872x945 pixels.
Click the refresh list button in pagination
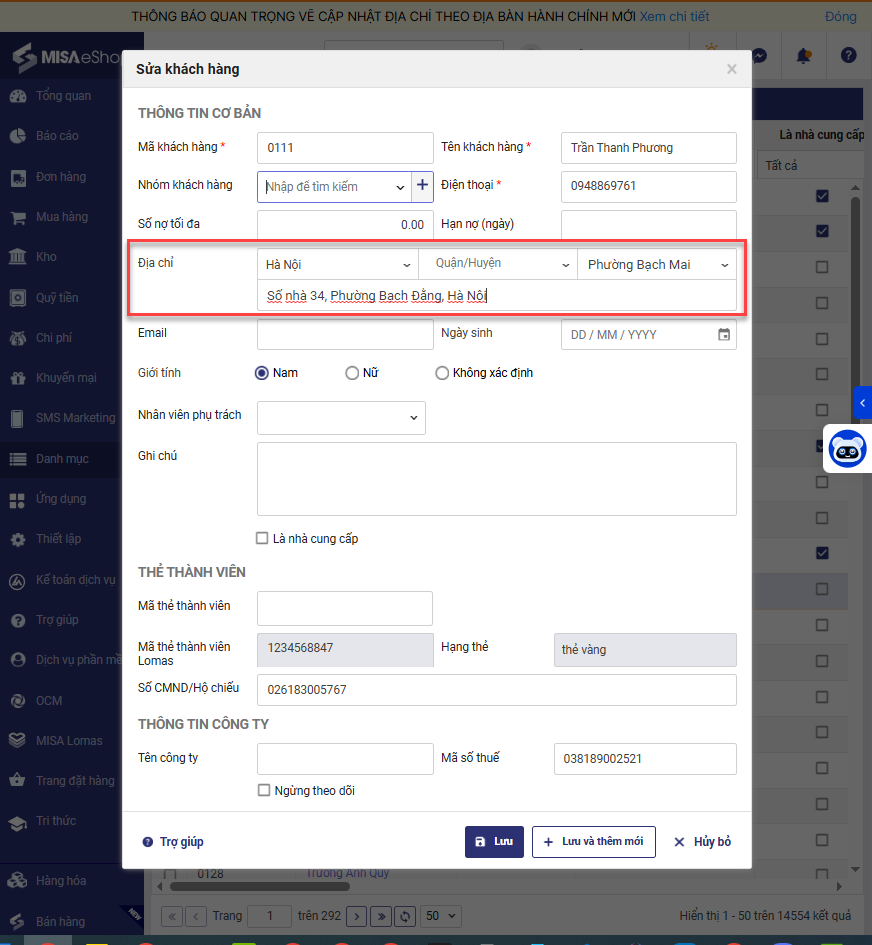coord(405,917)
